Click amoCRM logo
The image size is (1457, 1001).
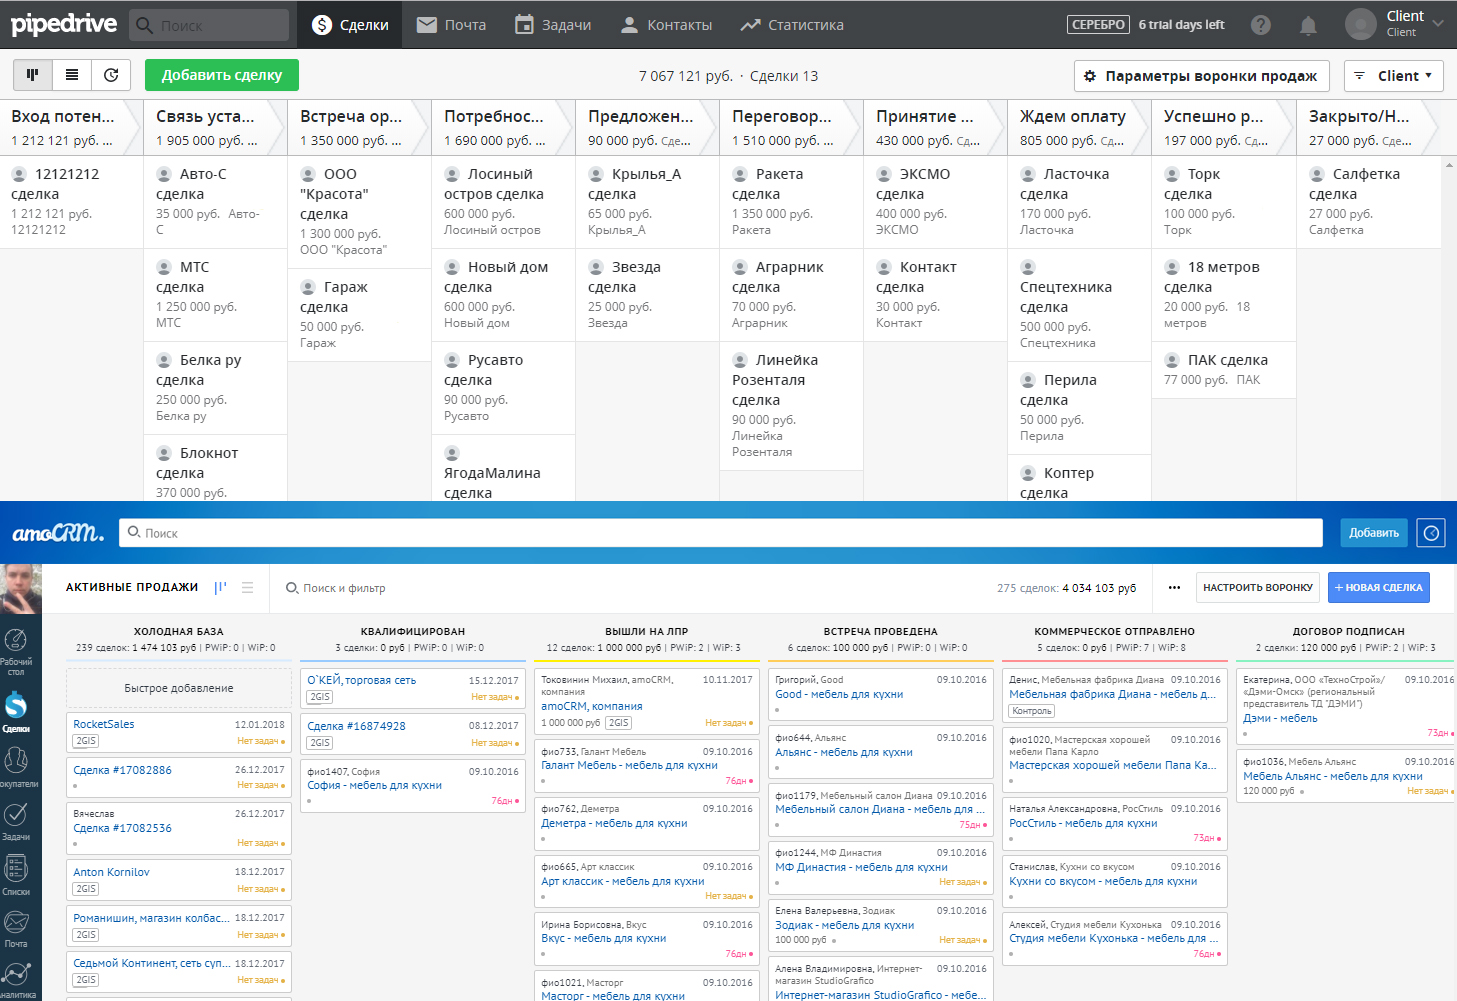pos(58,533)
